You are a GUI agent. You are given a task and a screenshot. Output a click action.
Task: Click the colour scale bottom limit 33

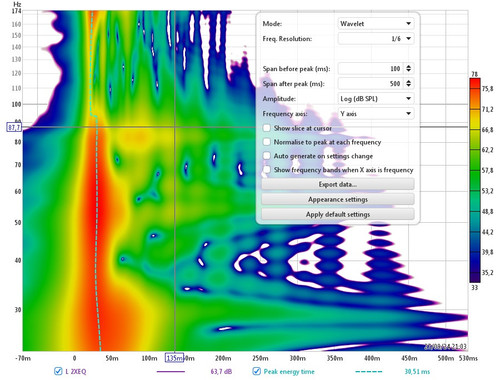[x=475, y=287]
